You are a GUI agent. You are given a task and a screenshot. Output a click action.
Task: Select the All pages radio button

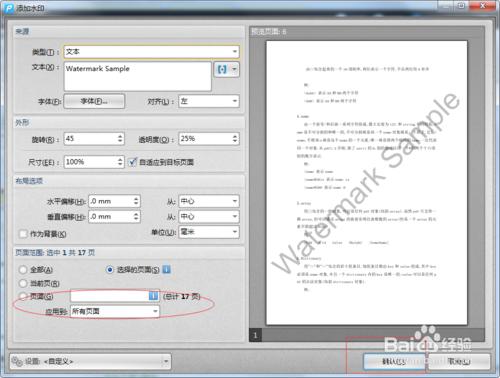click(x=23, y=269)
